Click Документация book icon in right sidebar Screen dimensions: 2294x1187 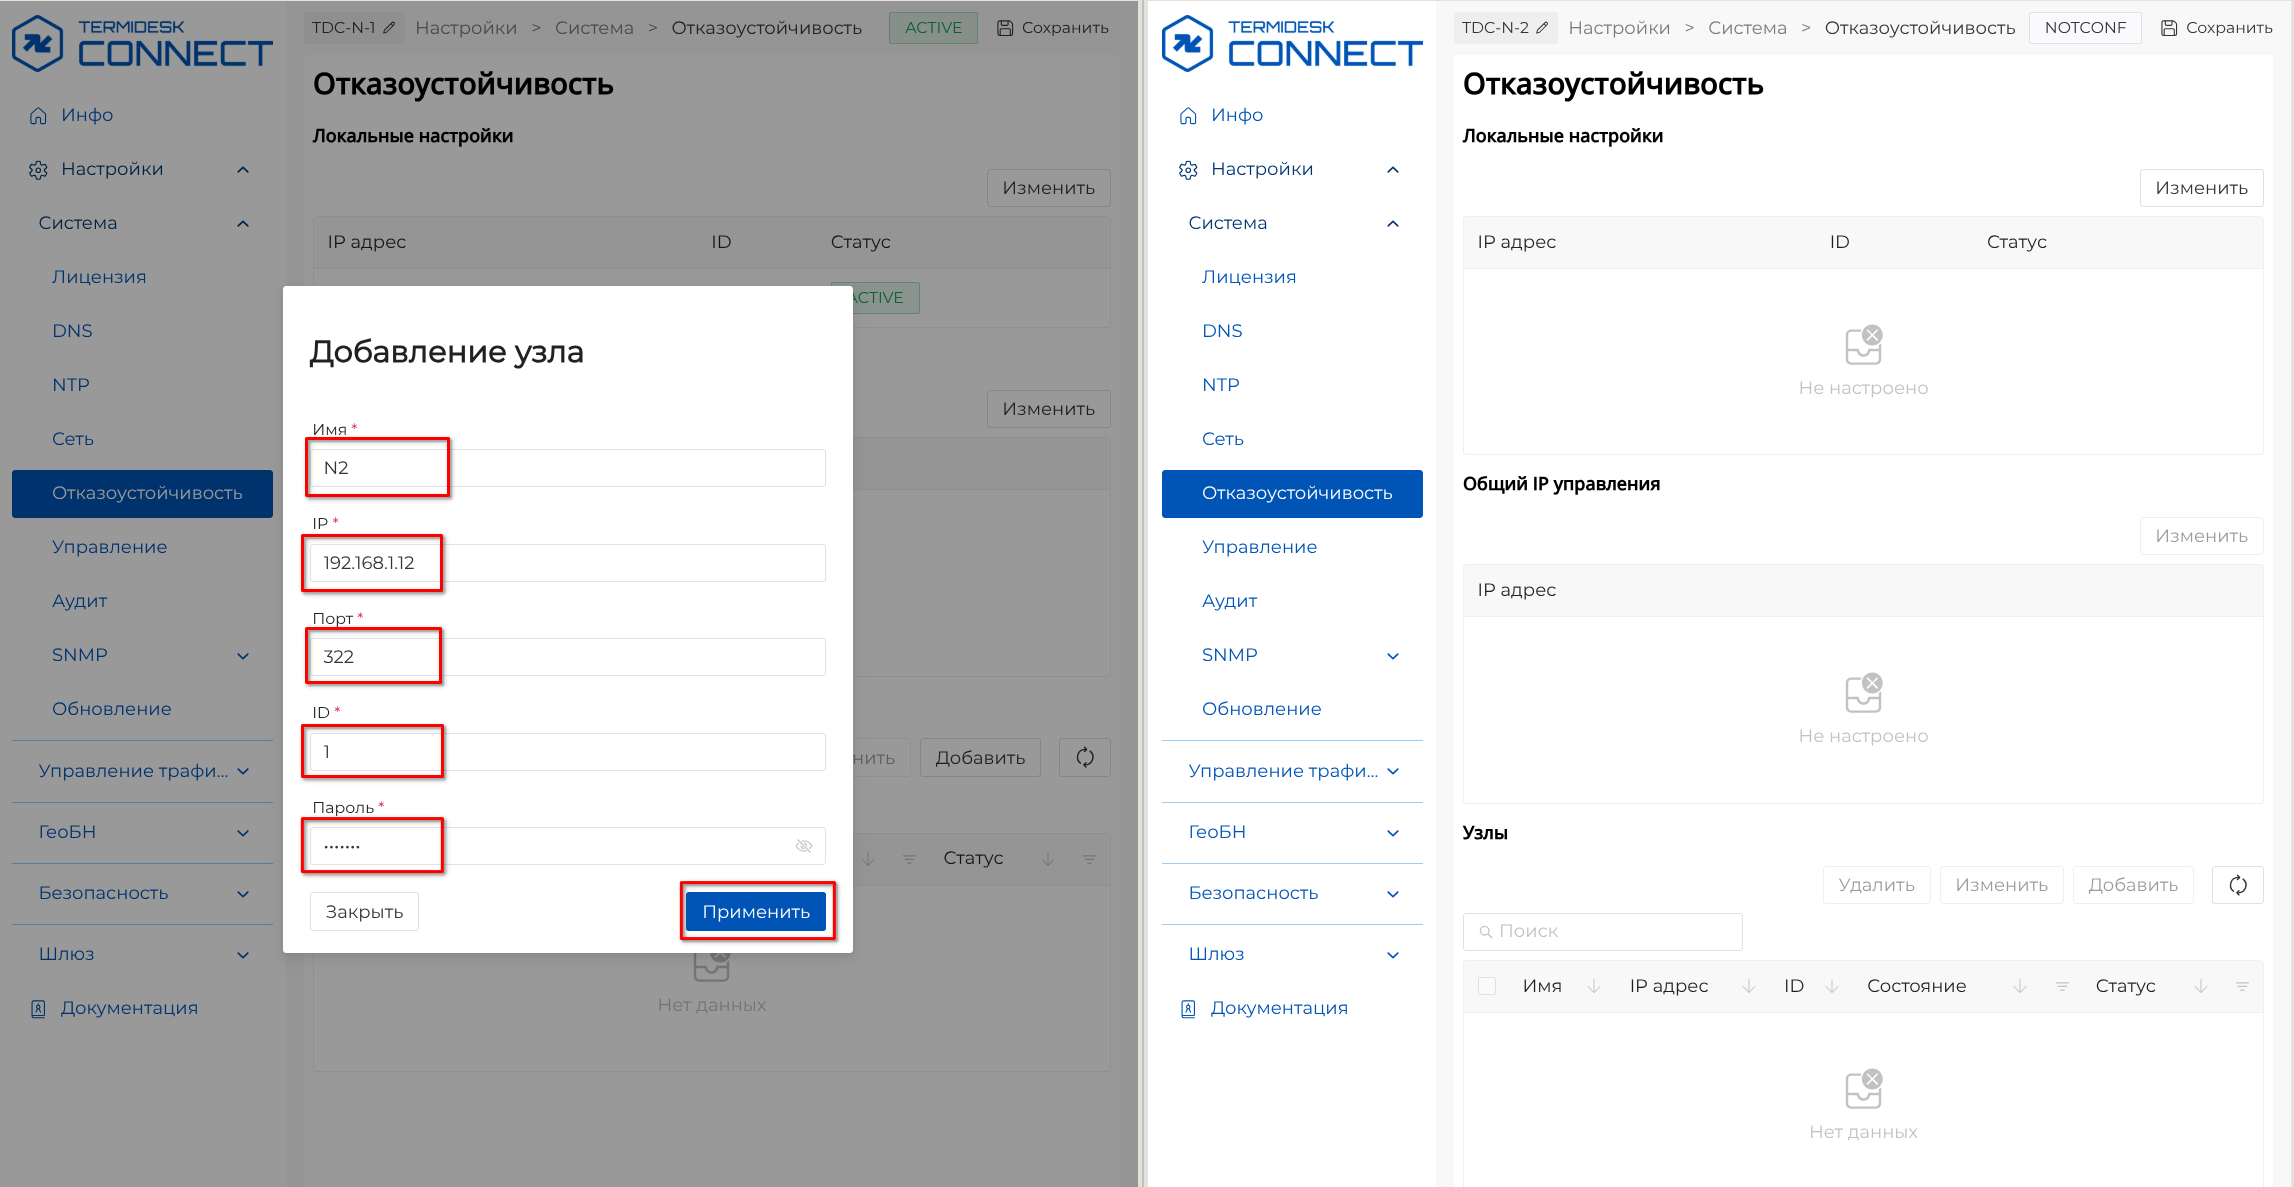point(1188,1008)
